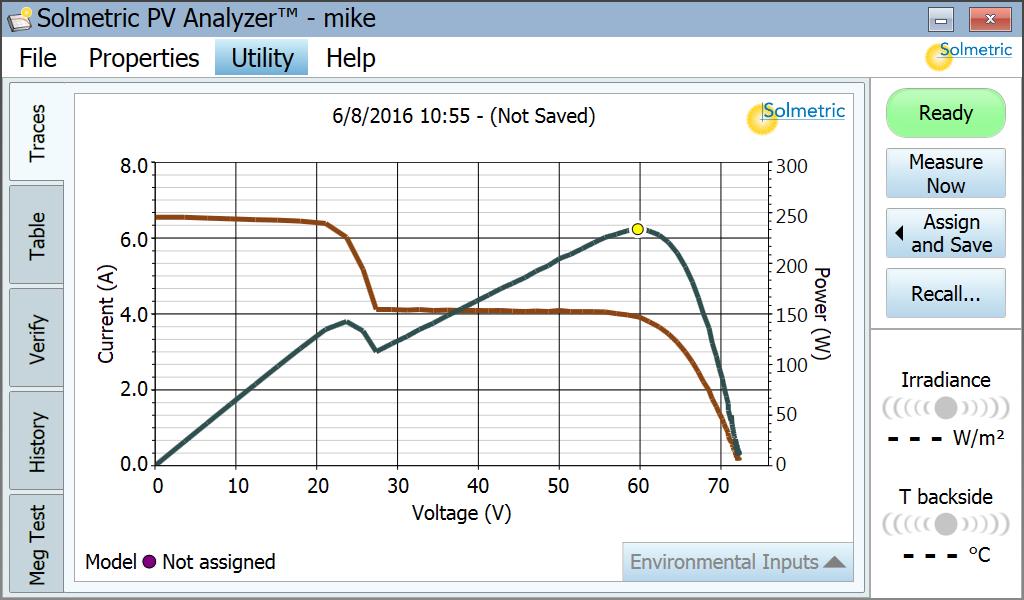Open the File menu

(x=38, y=58)
